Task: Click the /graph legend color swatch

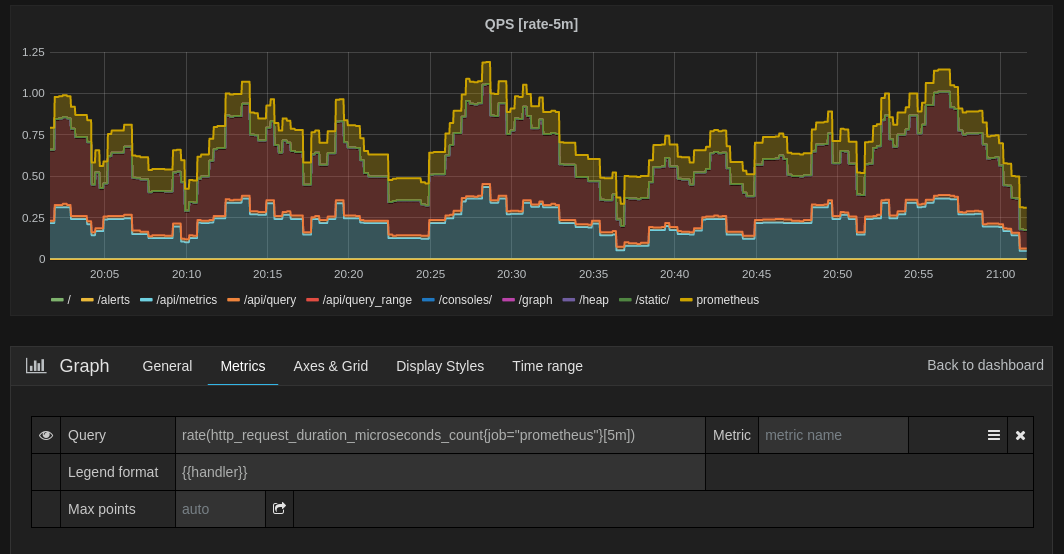Action: click(x=508, y=300)
